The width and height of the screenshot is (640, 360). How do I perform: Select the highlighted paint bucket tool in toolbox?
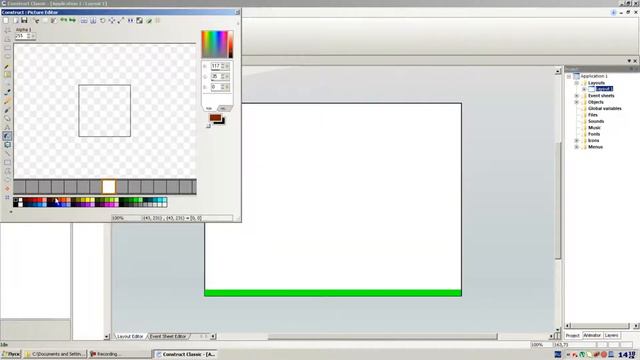coord(7,136)
